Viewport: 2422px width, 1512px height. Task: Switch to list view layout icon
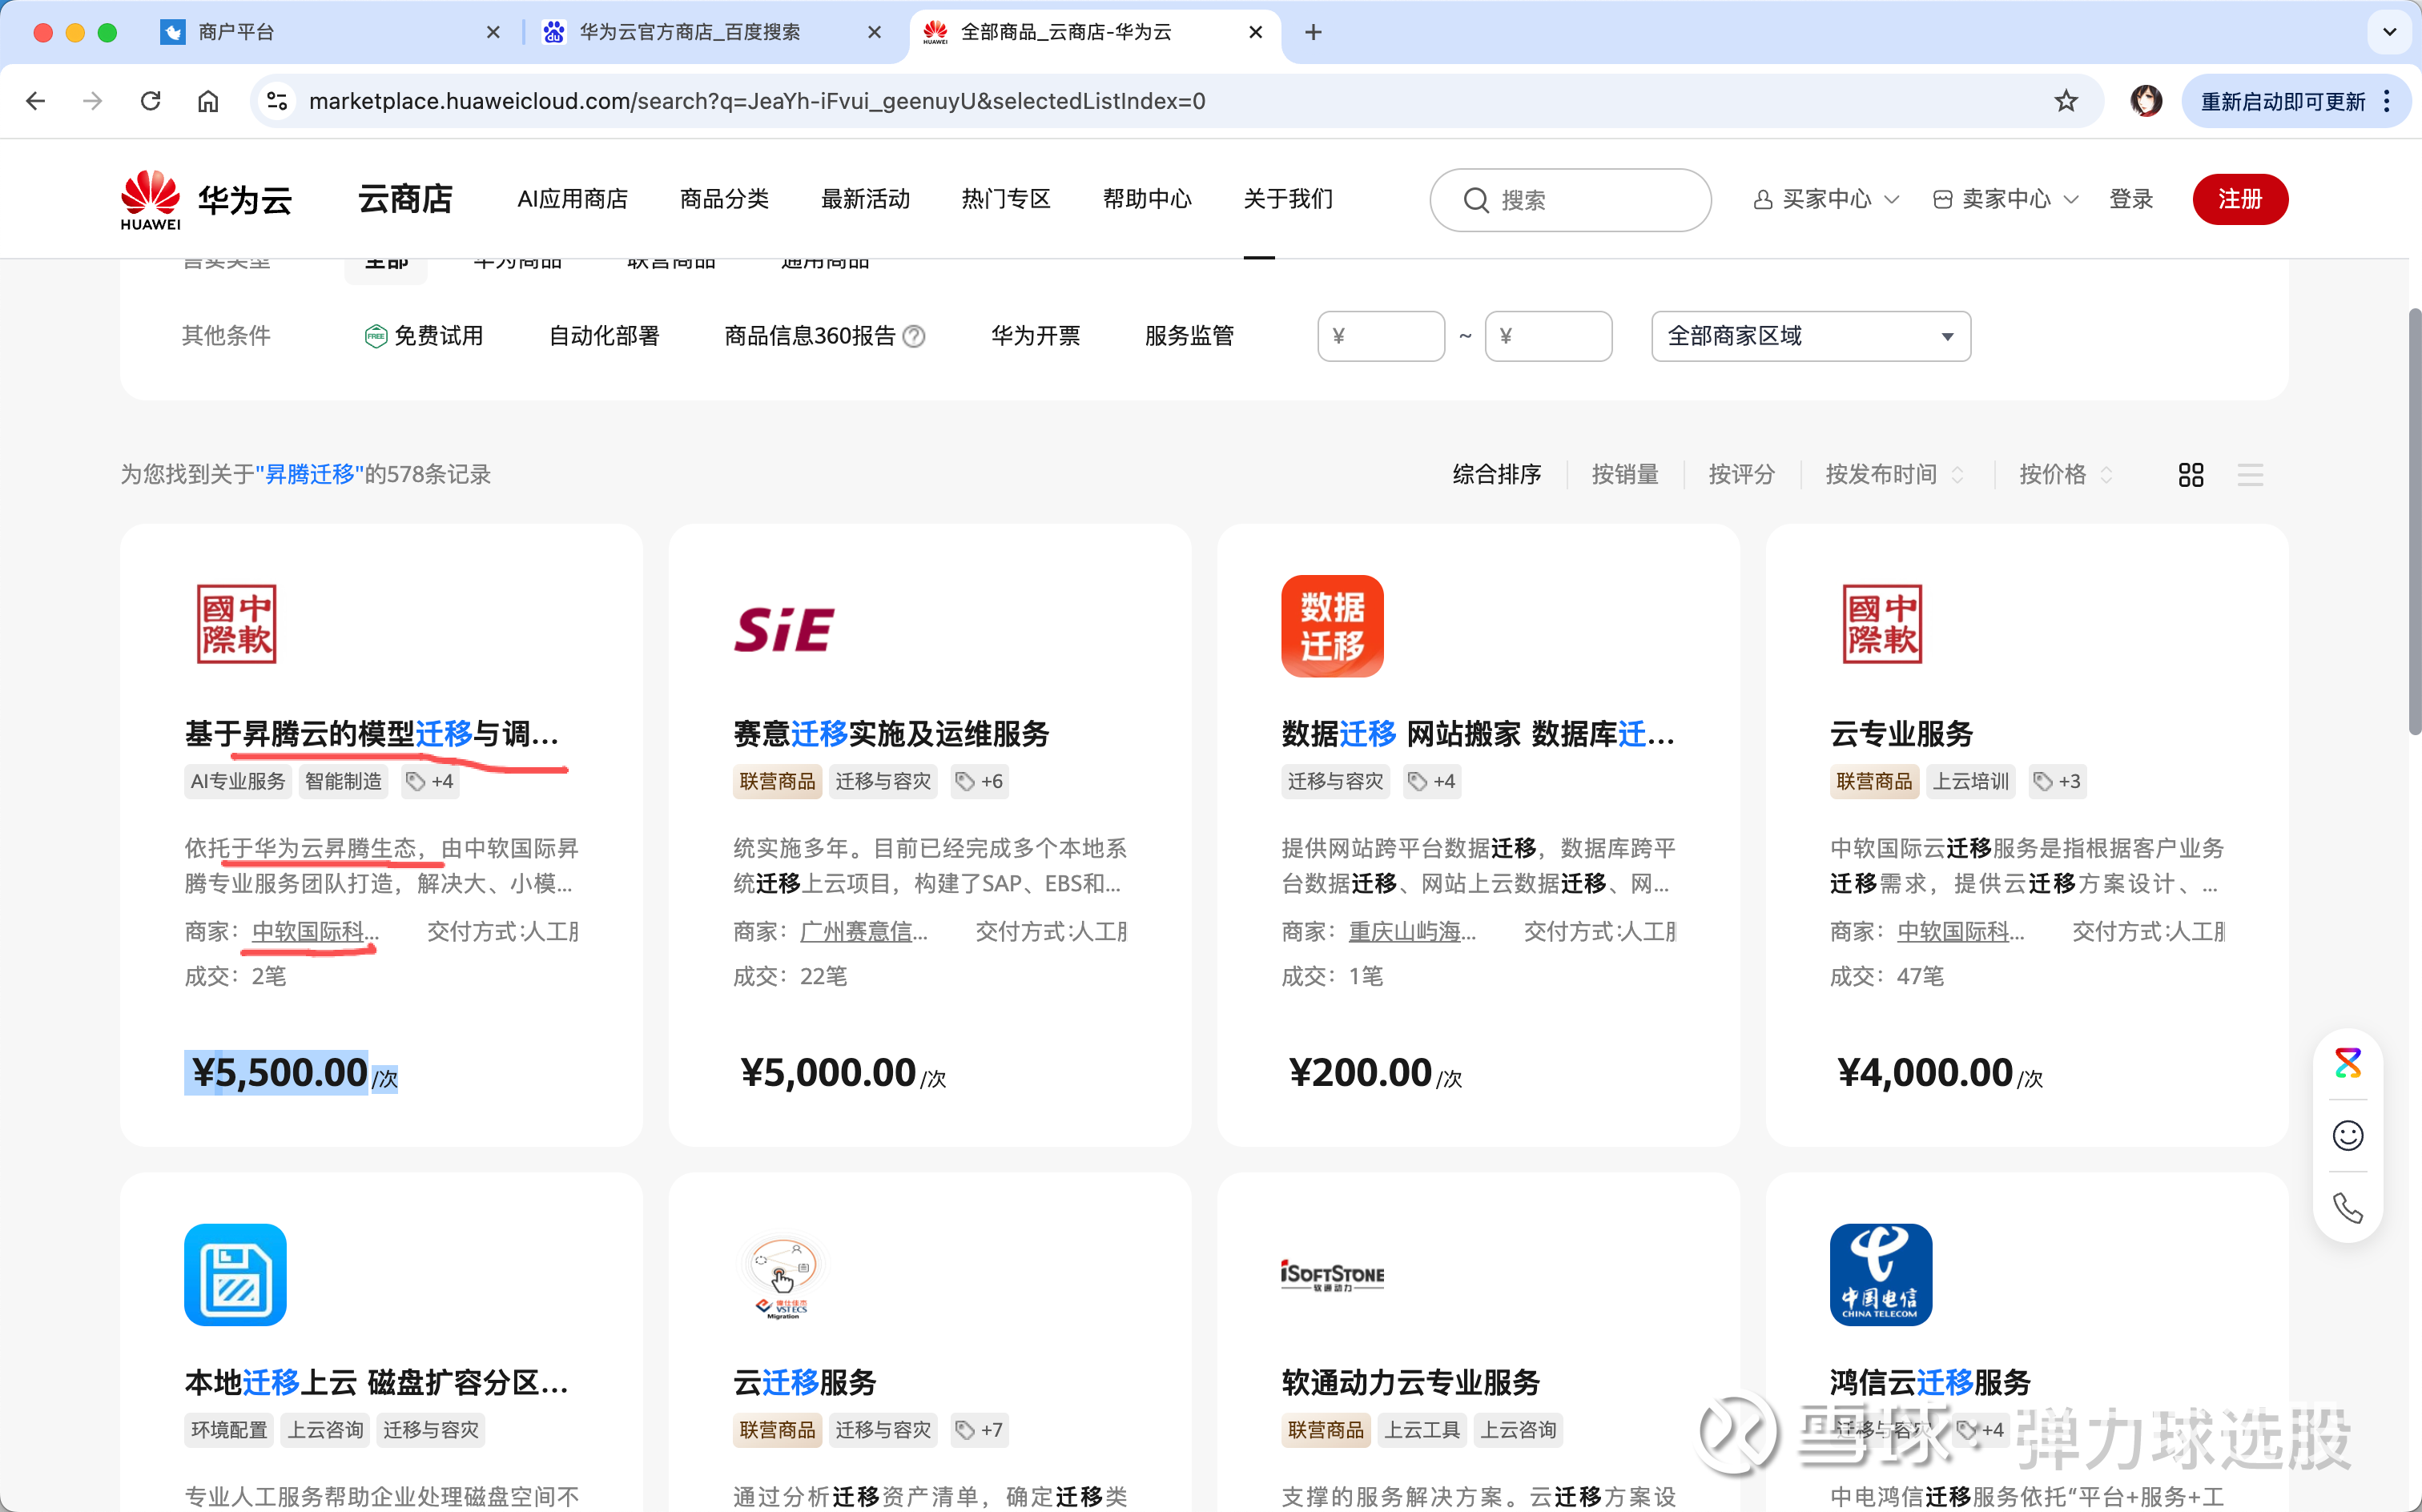pos(2250,475)
